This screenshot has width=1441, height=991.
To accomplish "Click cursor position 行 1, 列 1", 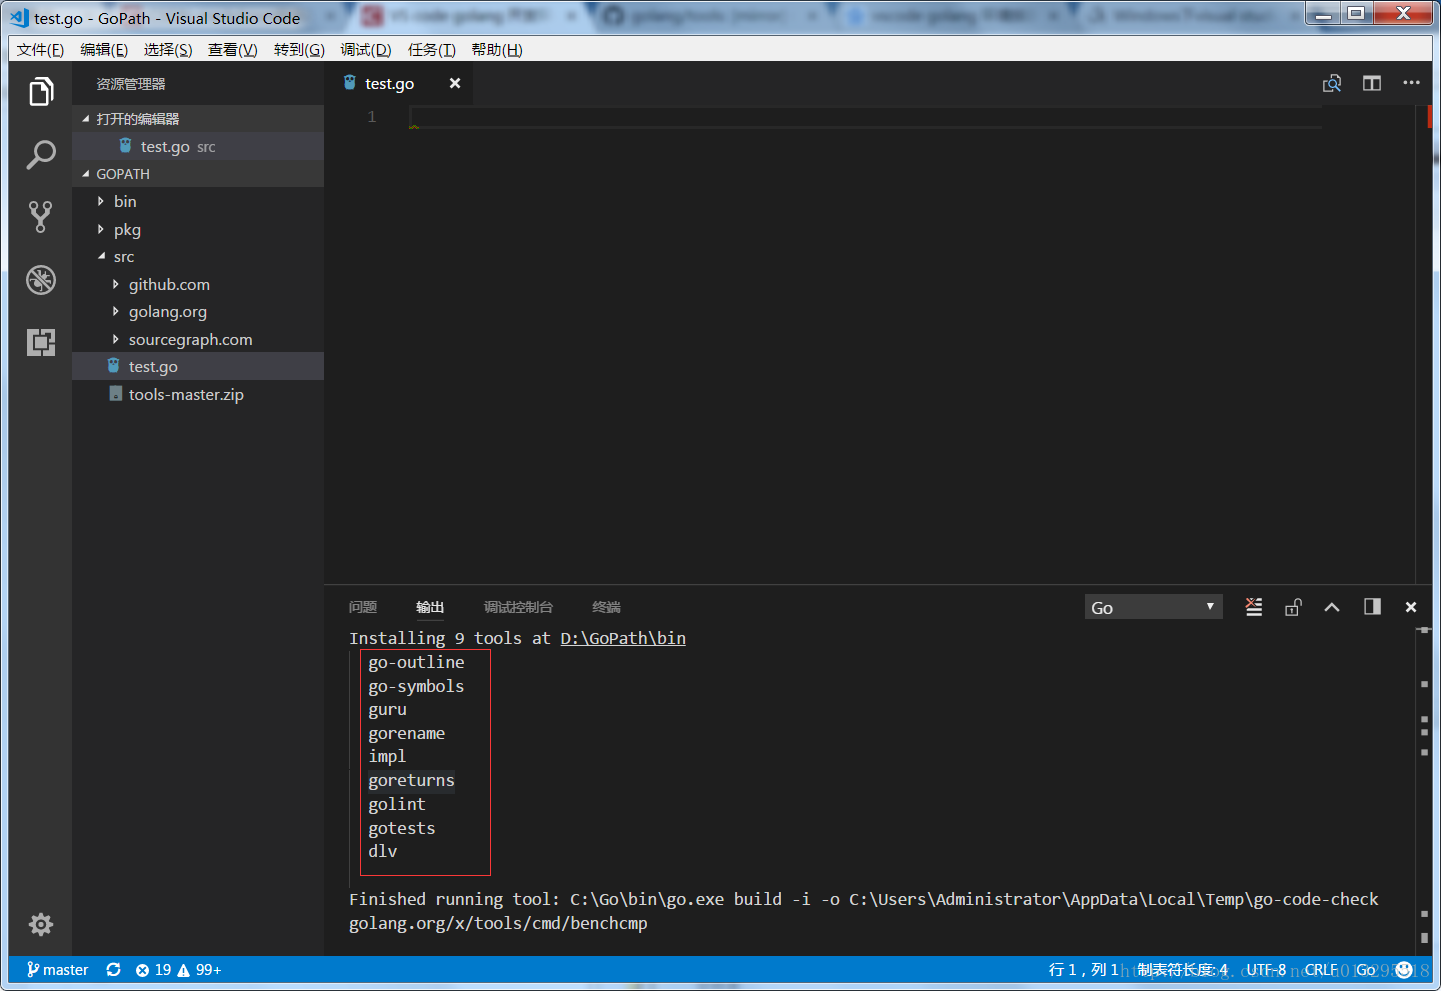I will tap(1083, 970).
